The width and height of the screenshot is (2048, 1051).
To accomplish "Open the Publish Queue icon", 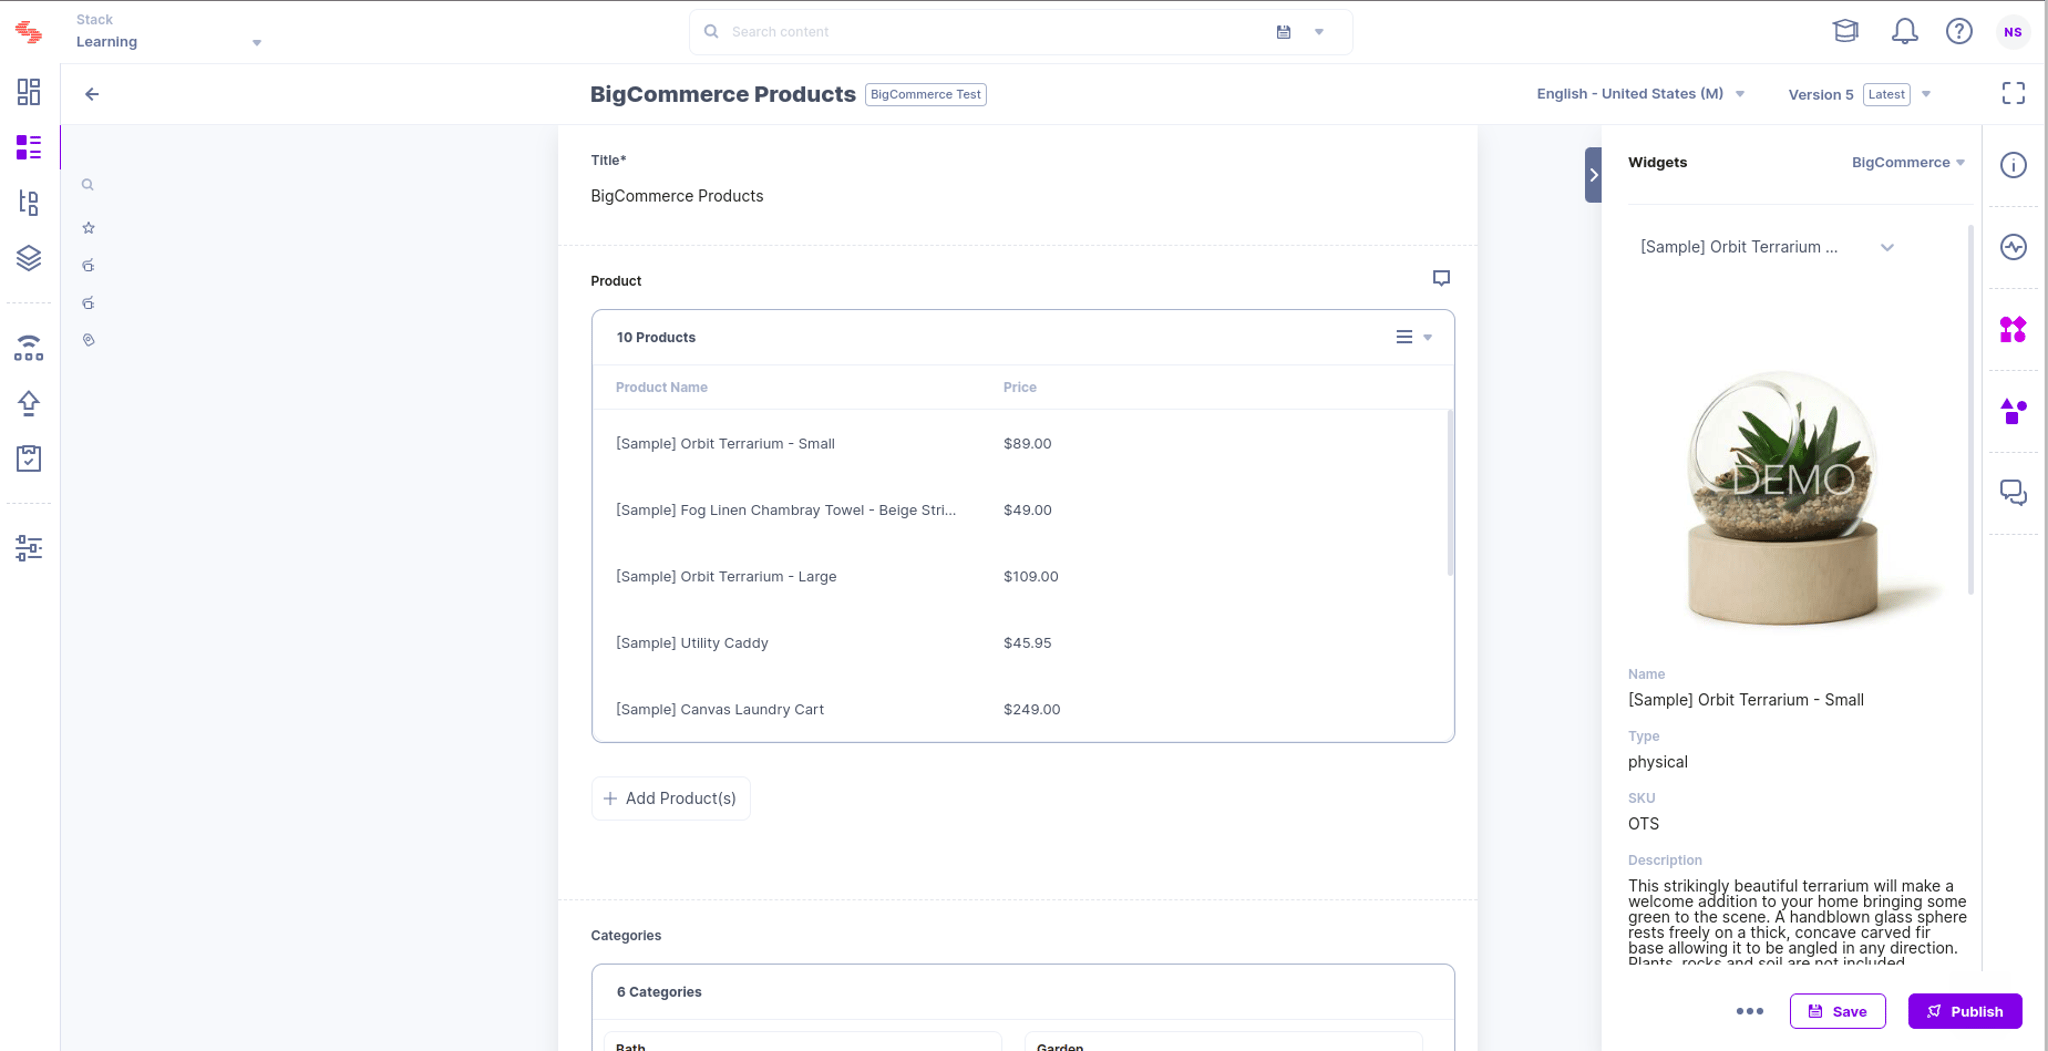I will [29, 348].
